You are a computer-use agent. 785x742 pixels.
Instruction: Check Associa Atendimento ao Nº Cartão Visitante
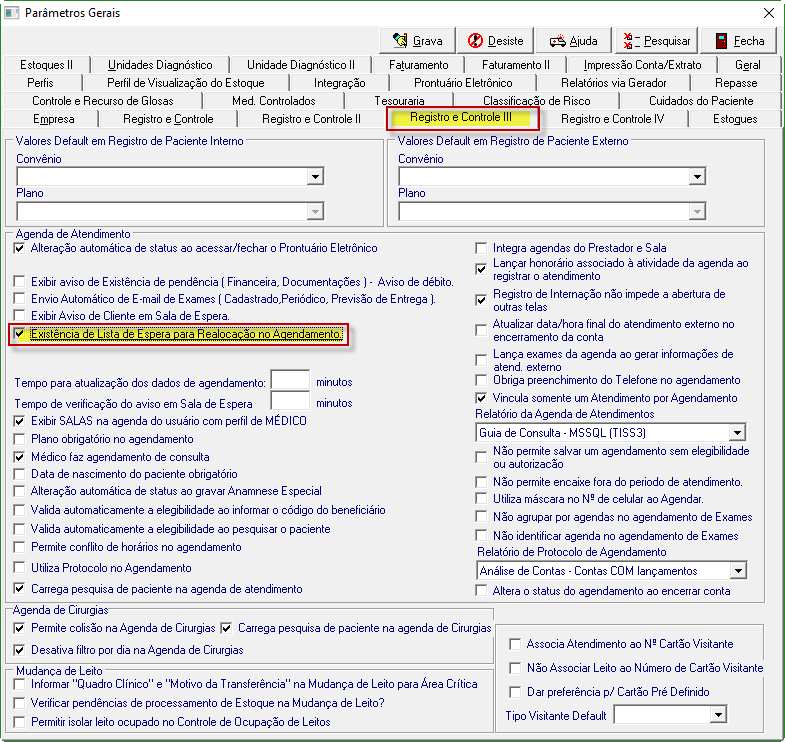pyautogui.click(x=515, y=644)
